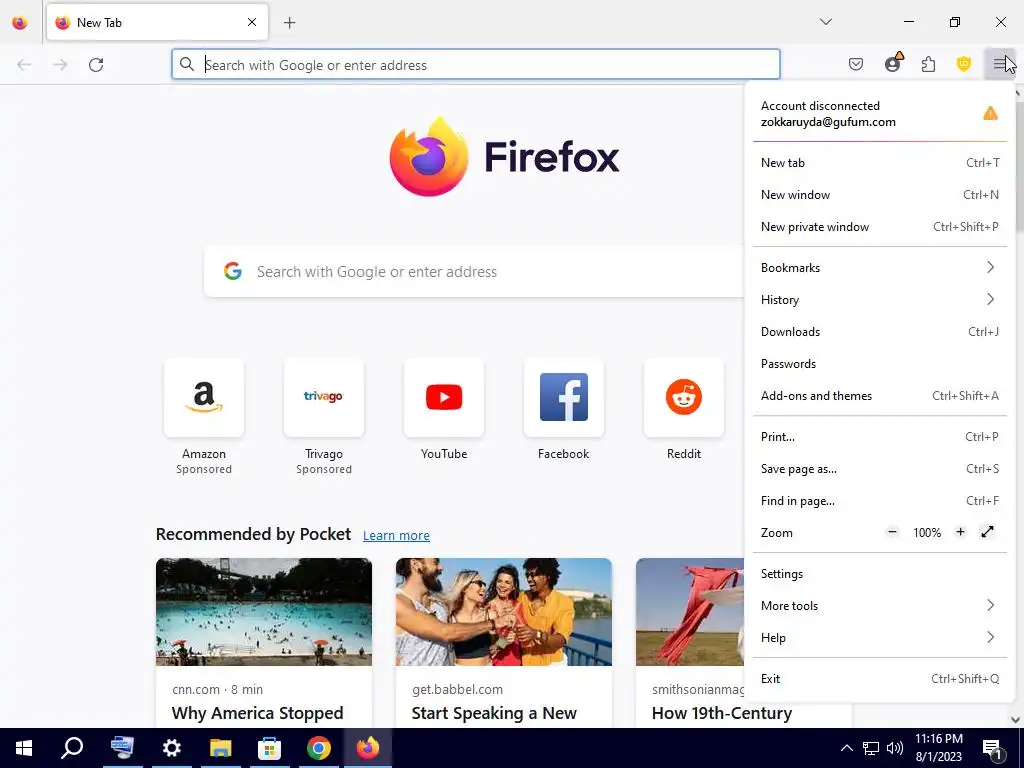
Task: Reload the page with the refresh icon
Action: pyautogui.click(x=96, y=65)
